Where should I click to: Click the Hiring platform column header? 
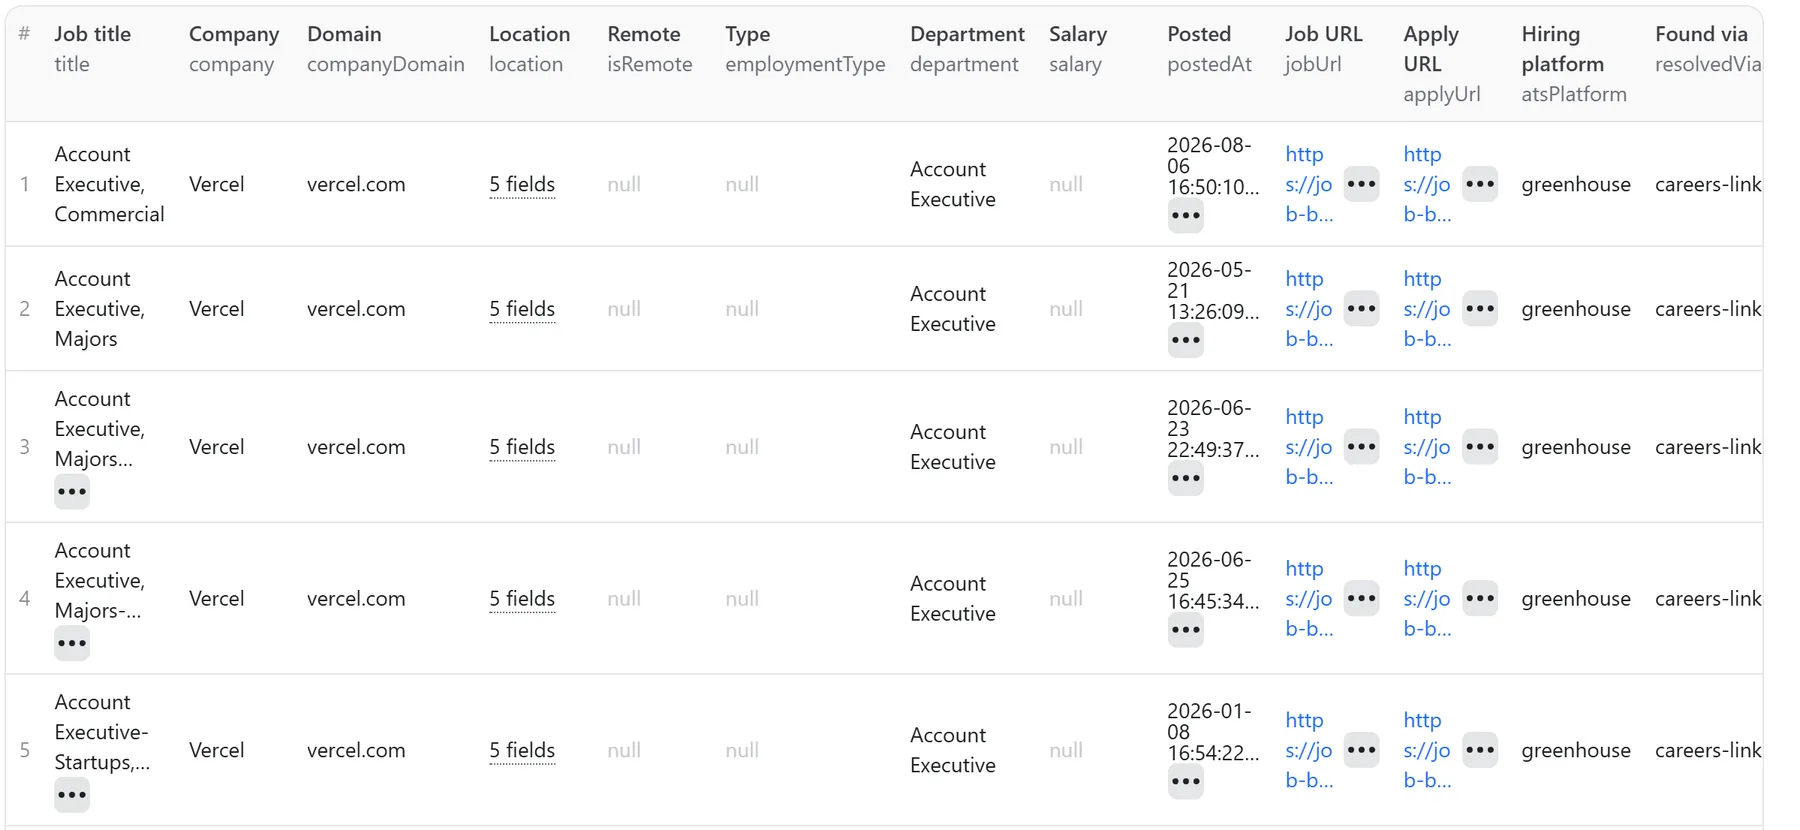click(x=1574, y=64)
